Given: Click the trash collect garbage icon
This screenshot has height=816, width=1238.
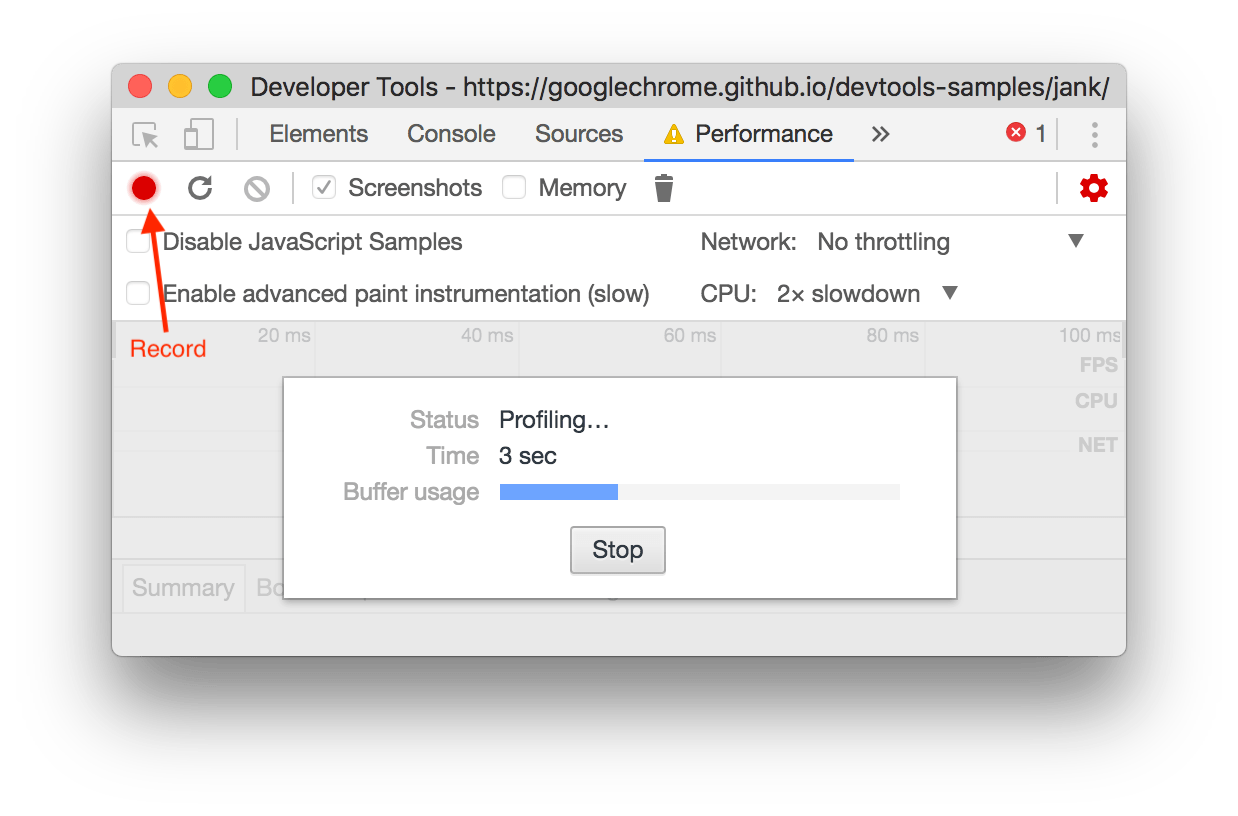Looking at the screenshot, I should [664, 188].
